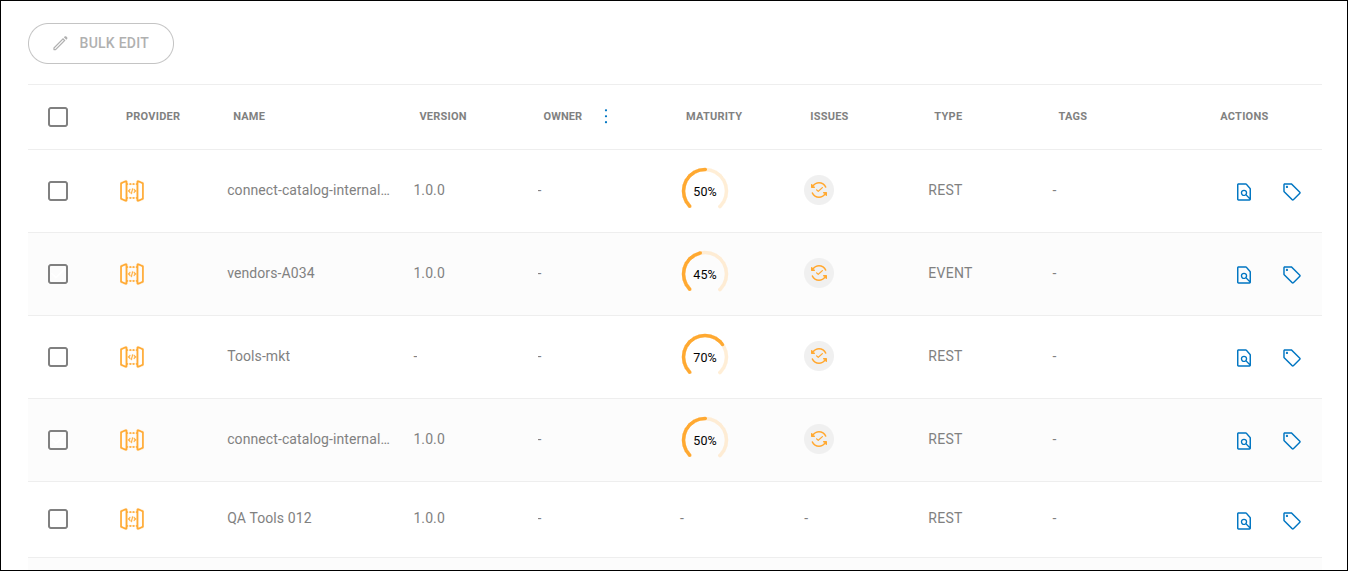Click tag icon for QA Tools 012

tap(1291, 520)
